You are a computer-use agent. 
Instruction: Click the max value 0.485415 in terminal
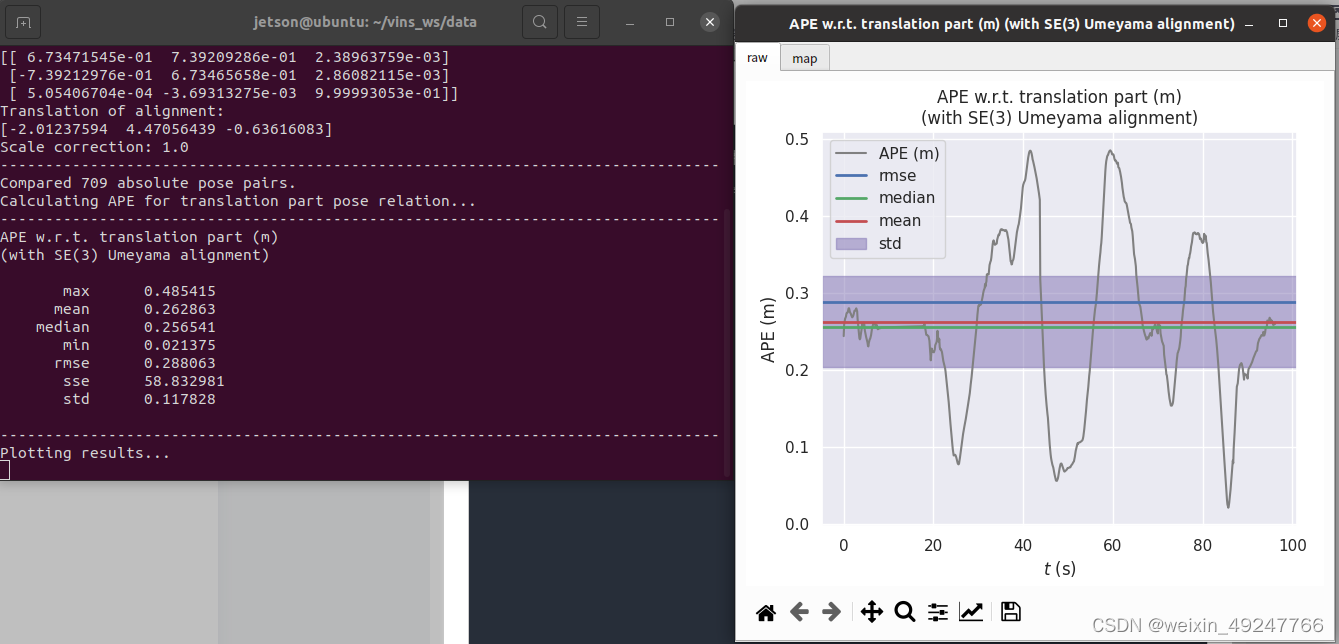[x=180, y=291]
